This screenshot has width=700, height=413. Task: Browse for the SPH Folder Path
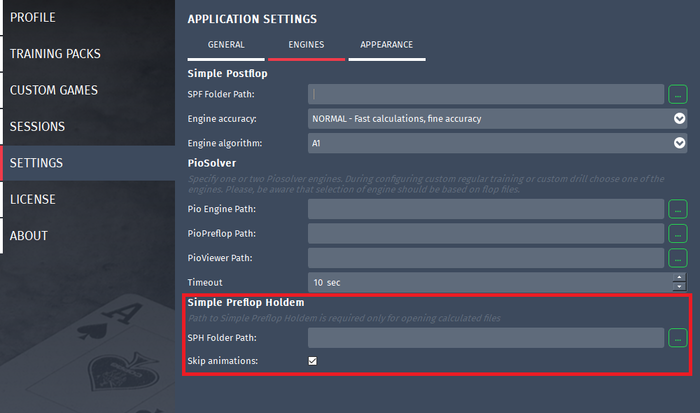tap(678, 338)
